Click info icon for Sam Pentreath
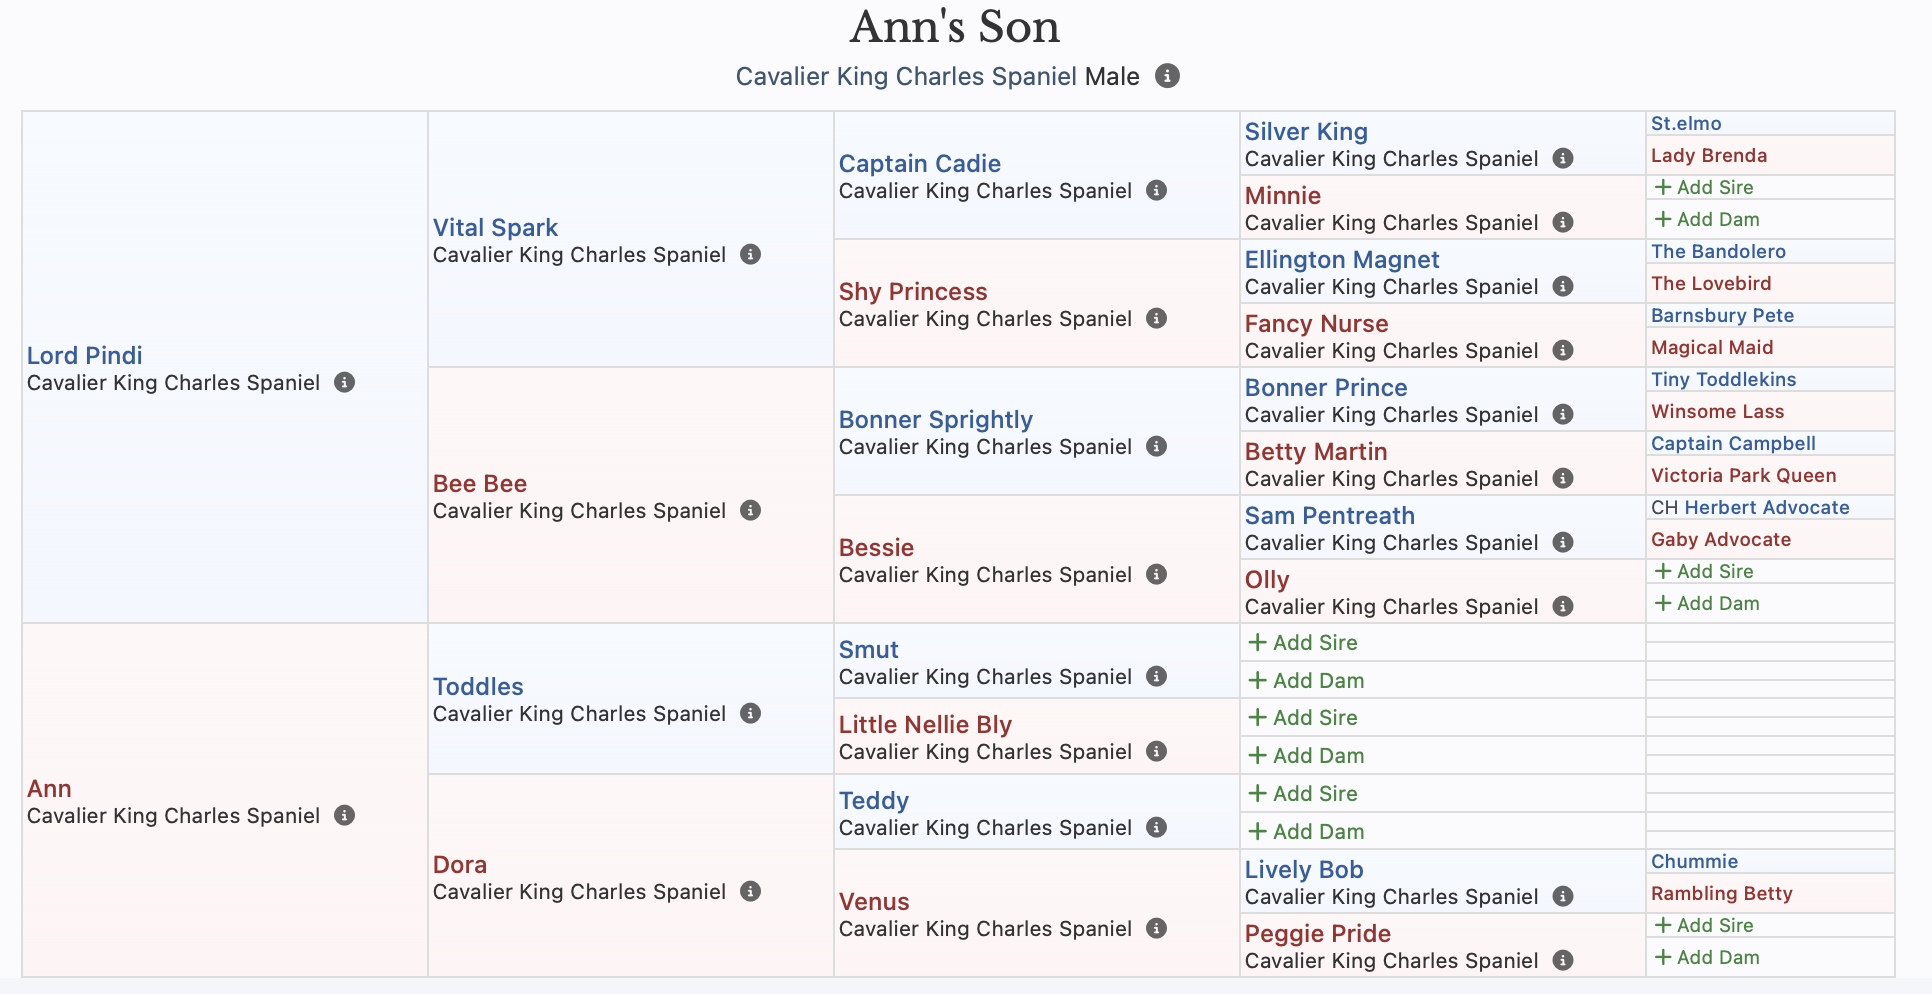This screenshot has height=994, width=1932. click(1562, 542)
